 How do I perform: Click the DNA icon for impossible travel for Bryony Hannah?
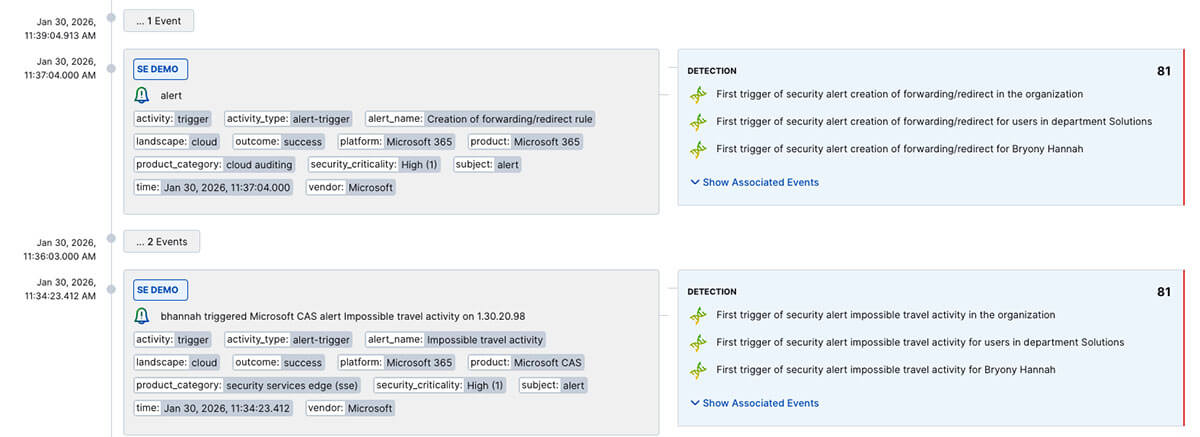[x=698, y=370]
